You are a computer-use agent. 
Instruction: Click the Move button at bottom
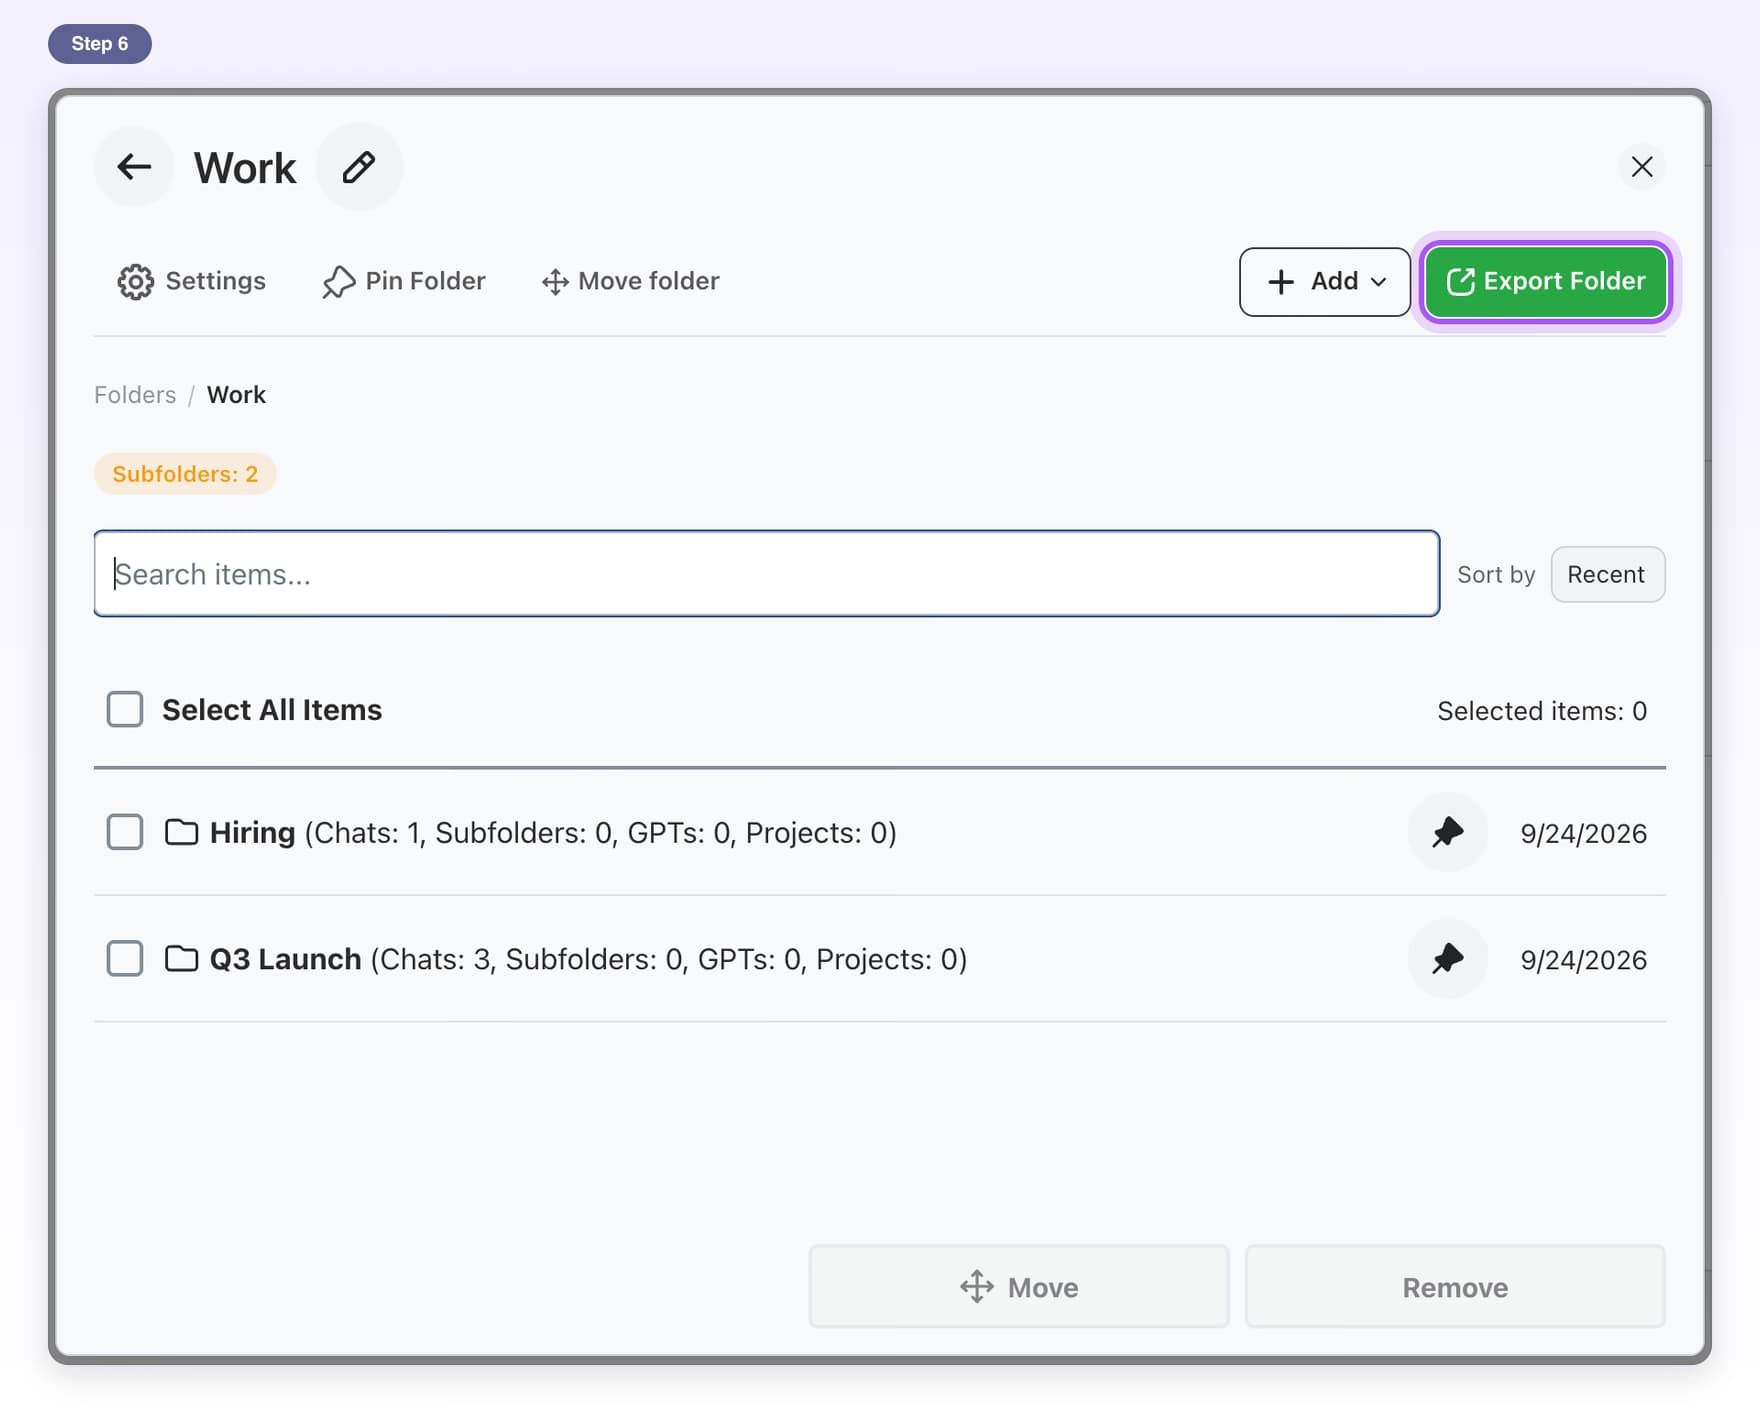click(1019, 1287)
